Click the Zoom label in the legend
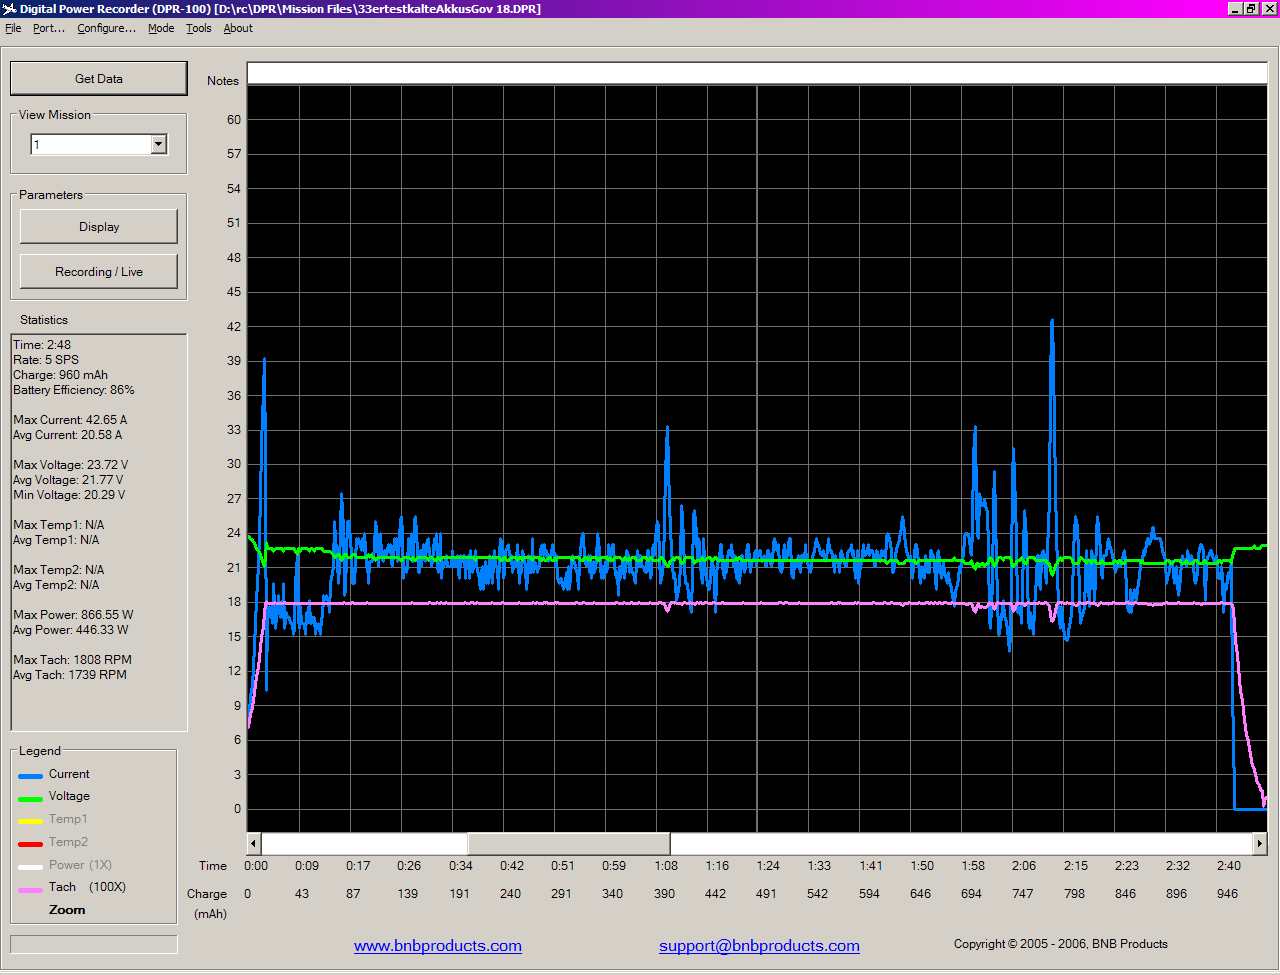 67,910
